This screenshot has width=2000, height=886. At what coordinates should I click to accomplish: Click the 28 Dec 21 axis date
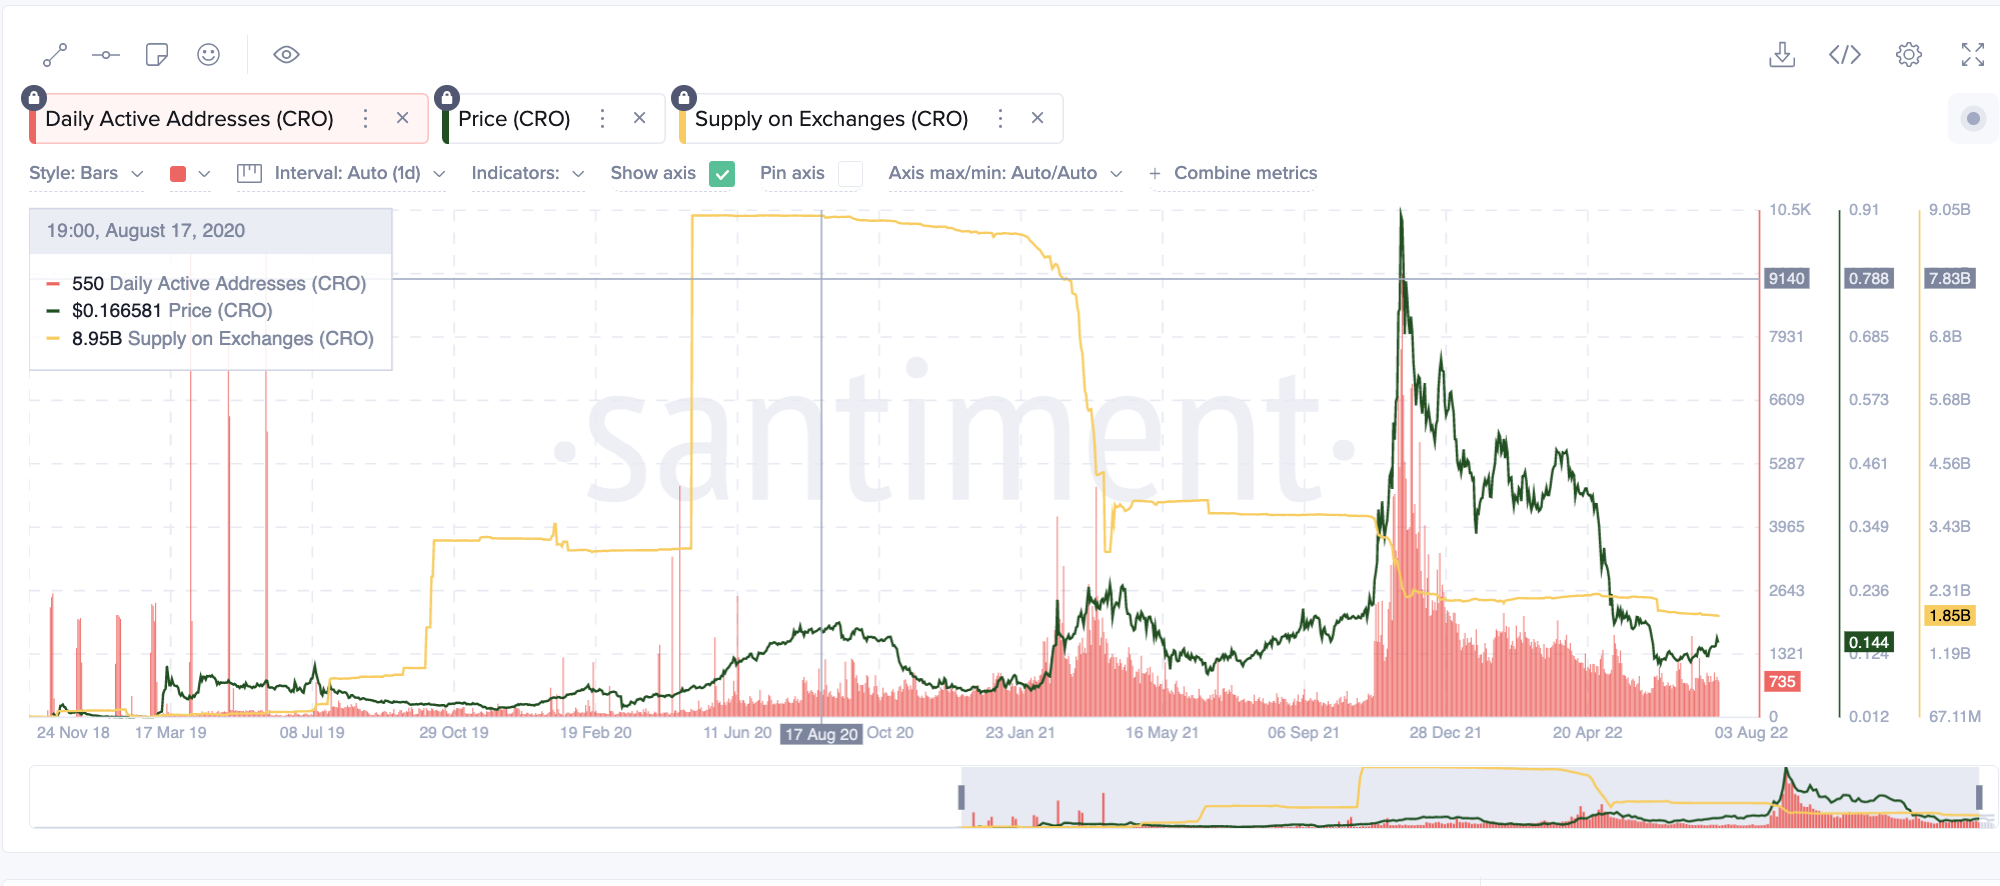[x=1445, y=733]
